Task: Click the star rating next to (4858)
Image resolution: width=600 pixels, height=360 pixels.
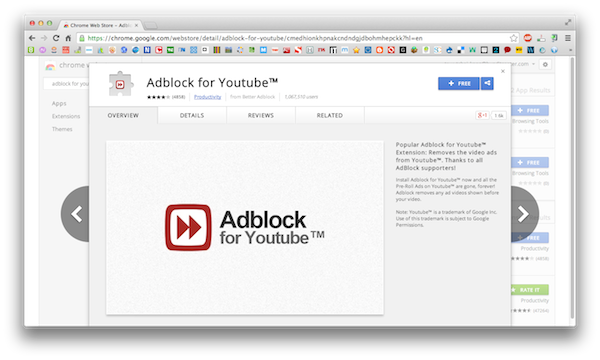Action: click(x=158, y=97)
